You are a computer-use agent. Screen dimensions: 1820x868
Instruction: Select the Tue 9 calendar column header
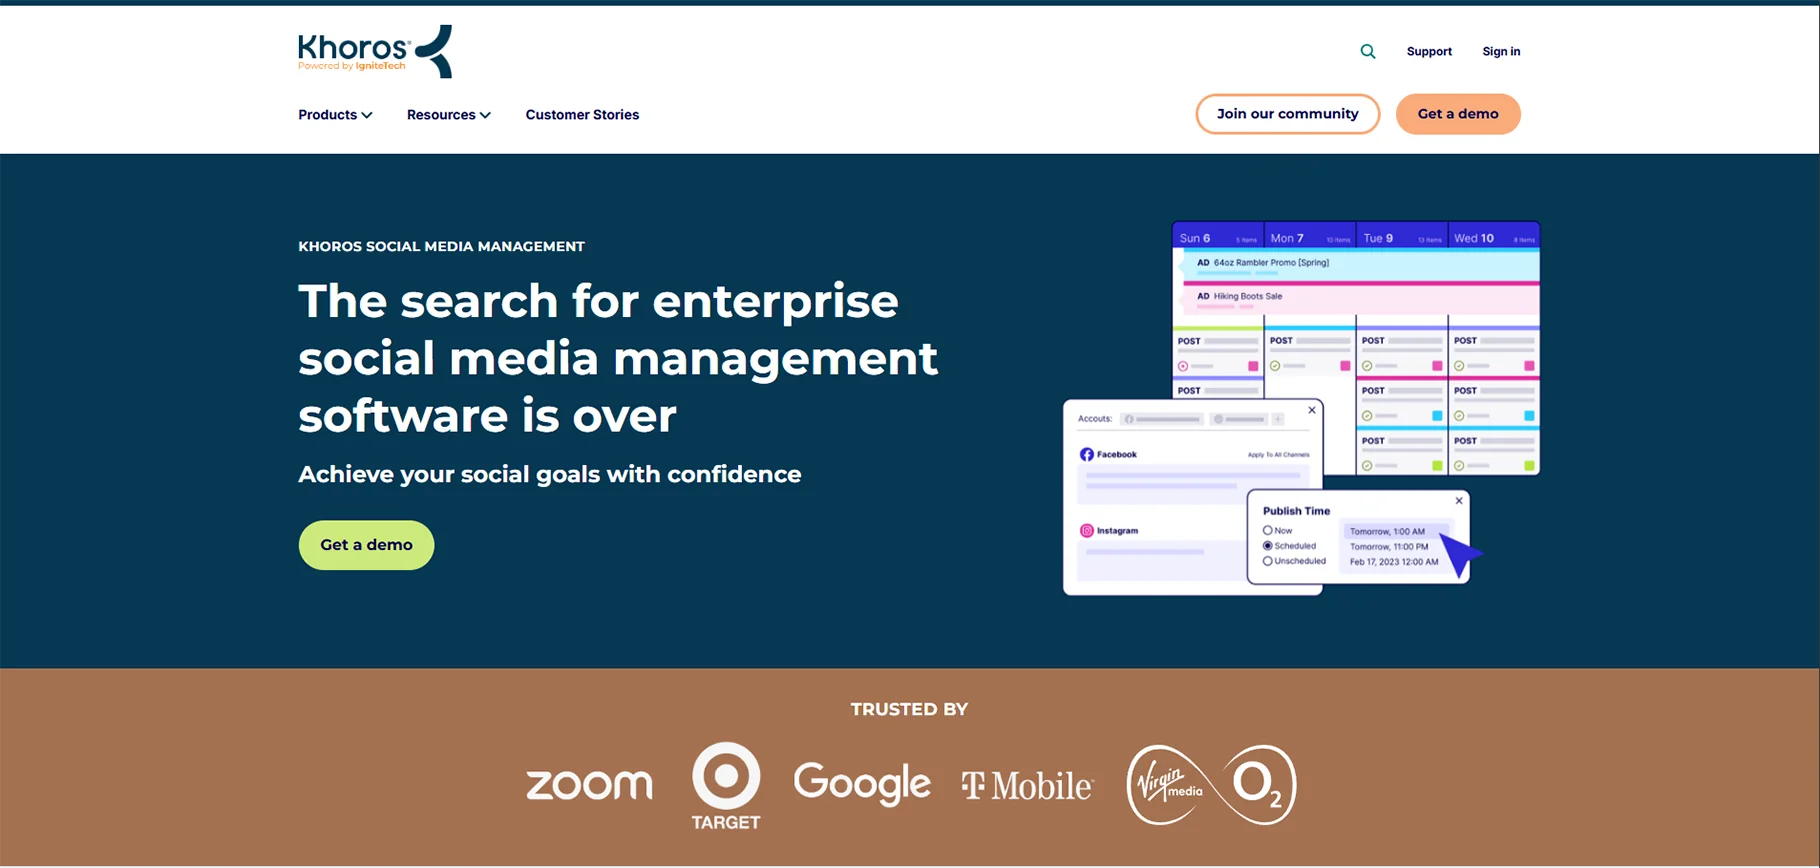(x=1402, y=238)
